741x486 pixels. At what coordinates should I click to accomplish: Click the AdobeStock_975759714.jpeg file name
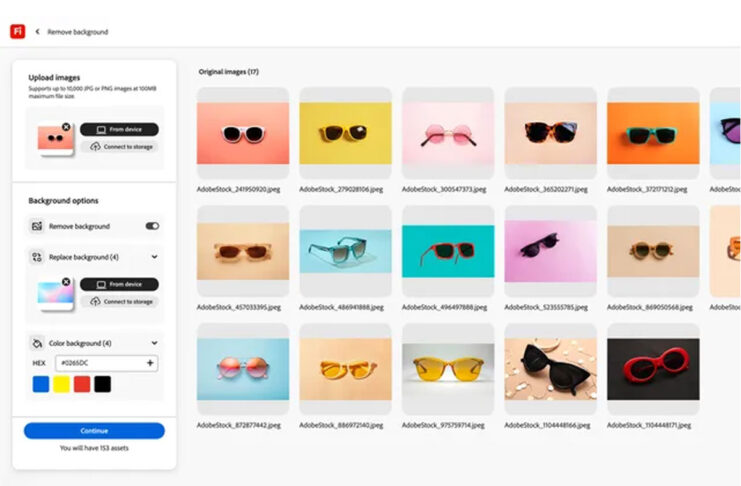pyautogui.click(x=443, y=425)
